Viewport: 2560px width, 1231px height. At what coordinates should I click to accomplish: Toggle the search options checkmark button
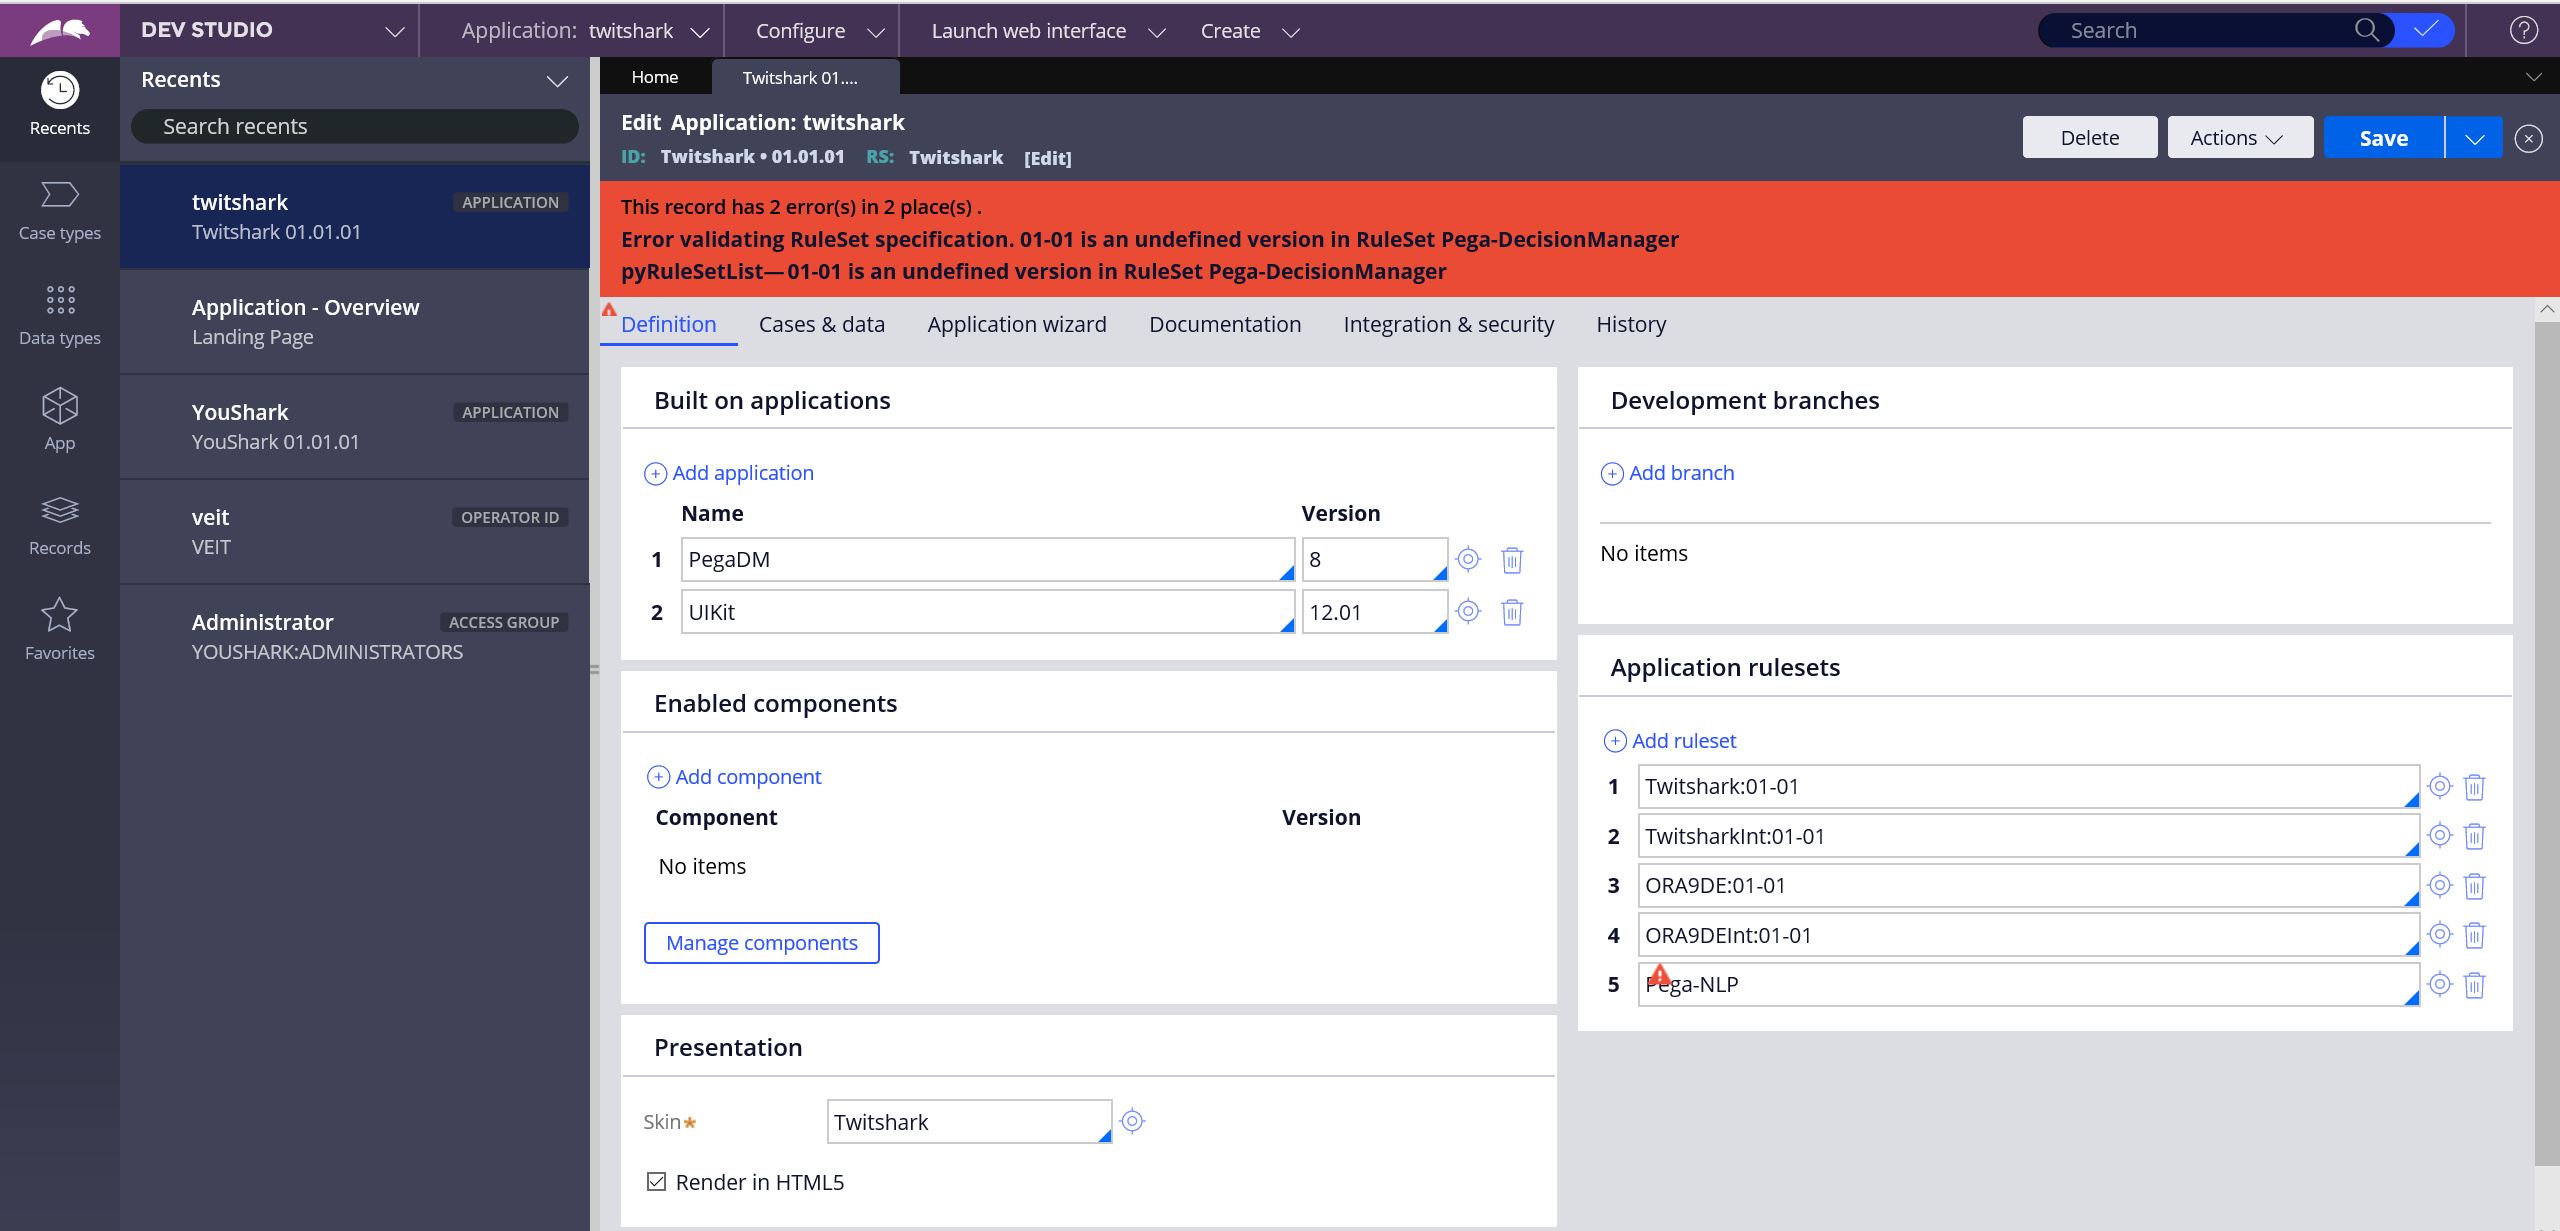point(2425,30)
